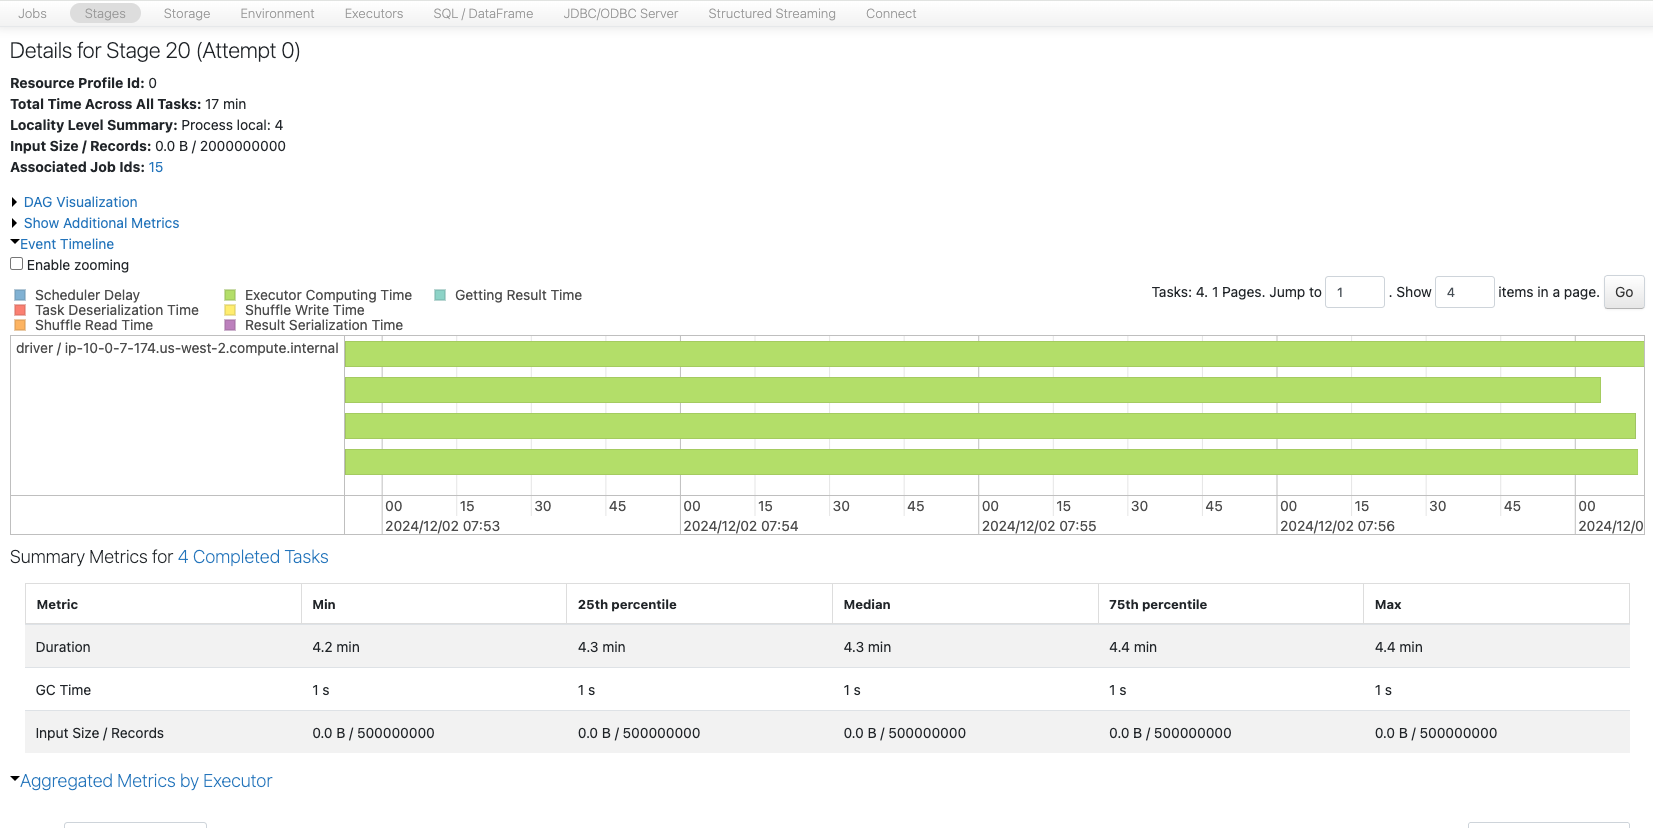This screenshot has height=828, width=1653.
Task: Click Result Serialization Time purple swatch
Action: click(x=230, y=325)
